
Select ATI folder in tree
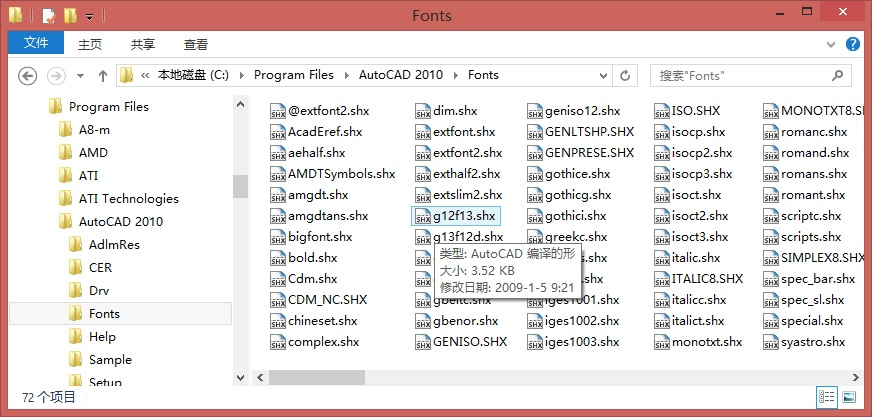pyautogui.click(x=88, y=176)
